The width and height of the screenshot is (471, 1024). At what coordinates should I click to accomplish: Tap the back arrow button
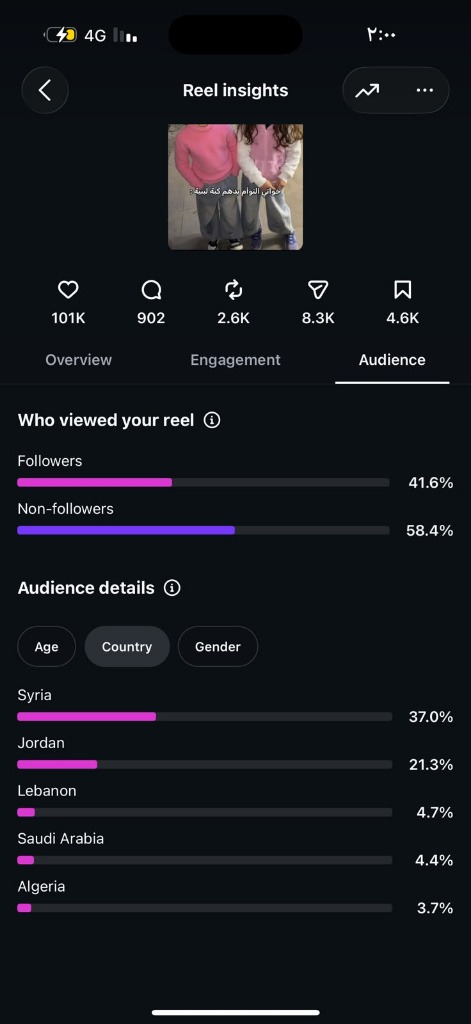point(45,90)
